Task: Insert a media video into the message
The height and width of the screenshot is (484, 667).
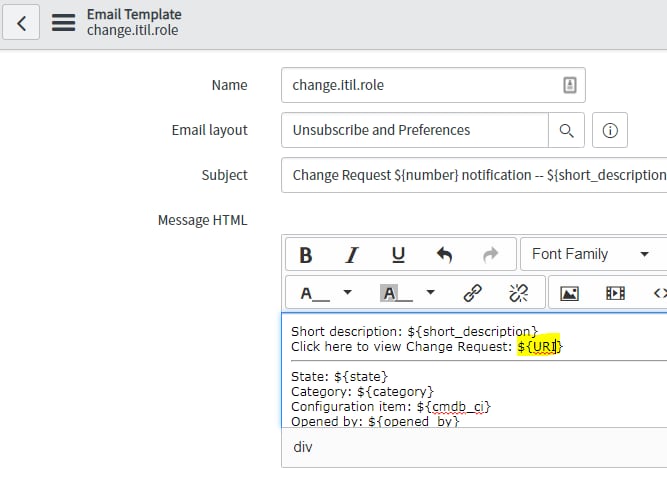Action: (615, 293)
